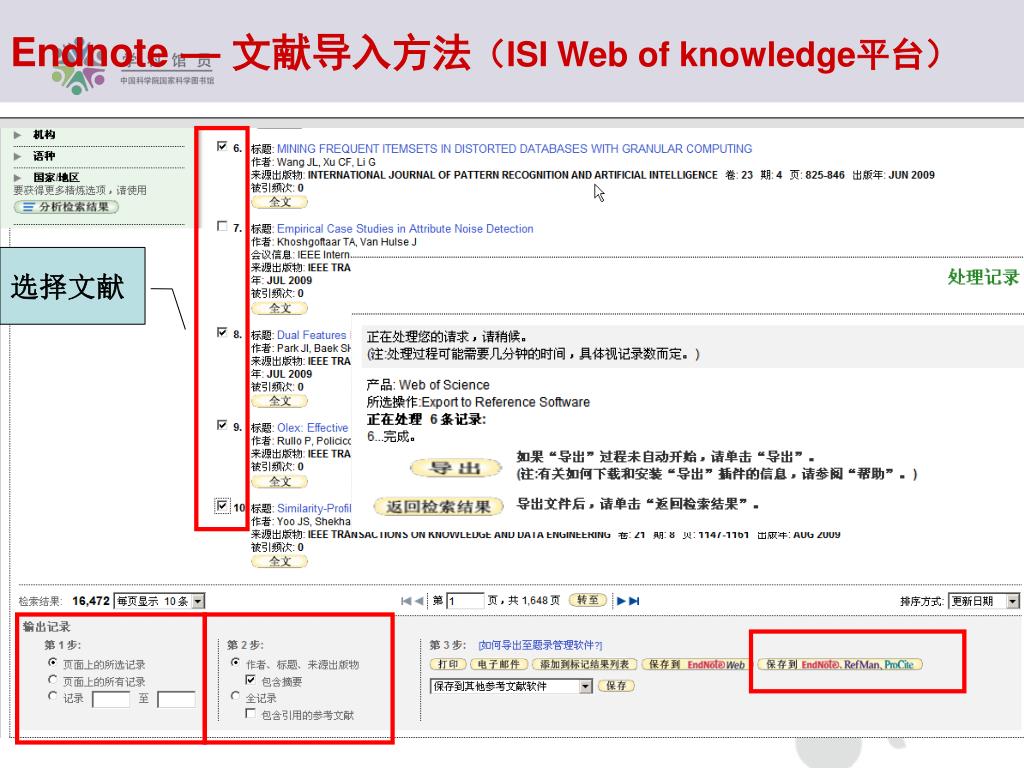Image resolution: width=1024 pixels, height=768 pixels.
Task: Toggle the 包含摘要 checkbox
Action: tap(250, 680)
